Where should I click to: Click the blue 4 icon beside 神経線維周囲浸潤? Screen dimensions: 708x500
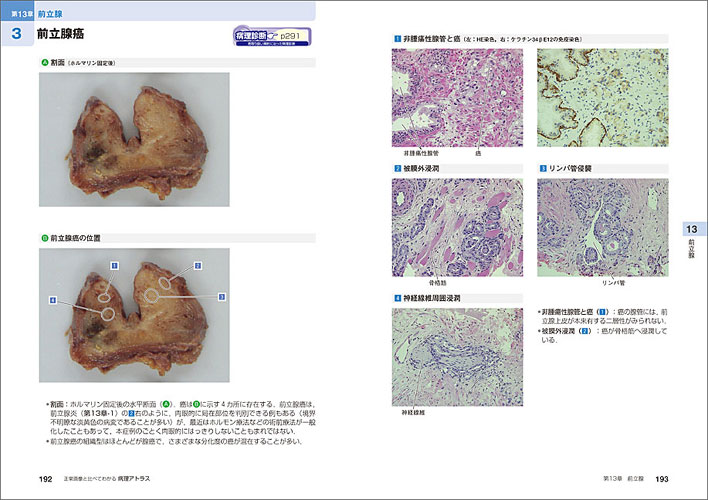(397, 297)
